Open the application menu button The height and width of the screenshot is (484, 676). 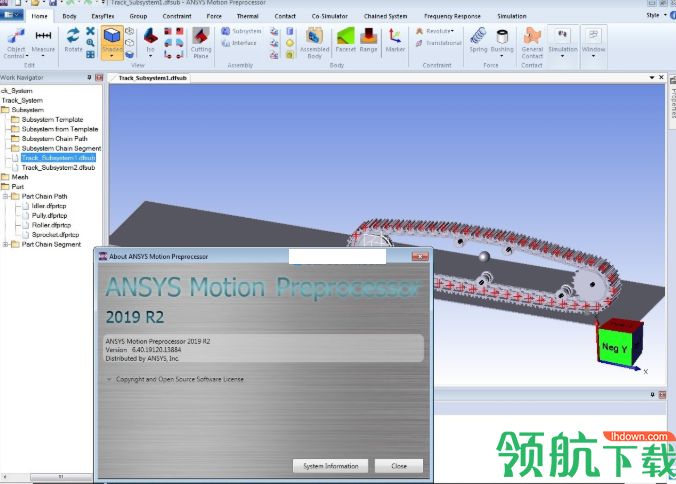click(x=12, y=15)
